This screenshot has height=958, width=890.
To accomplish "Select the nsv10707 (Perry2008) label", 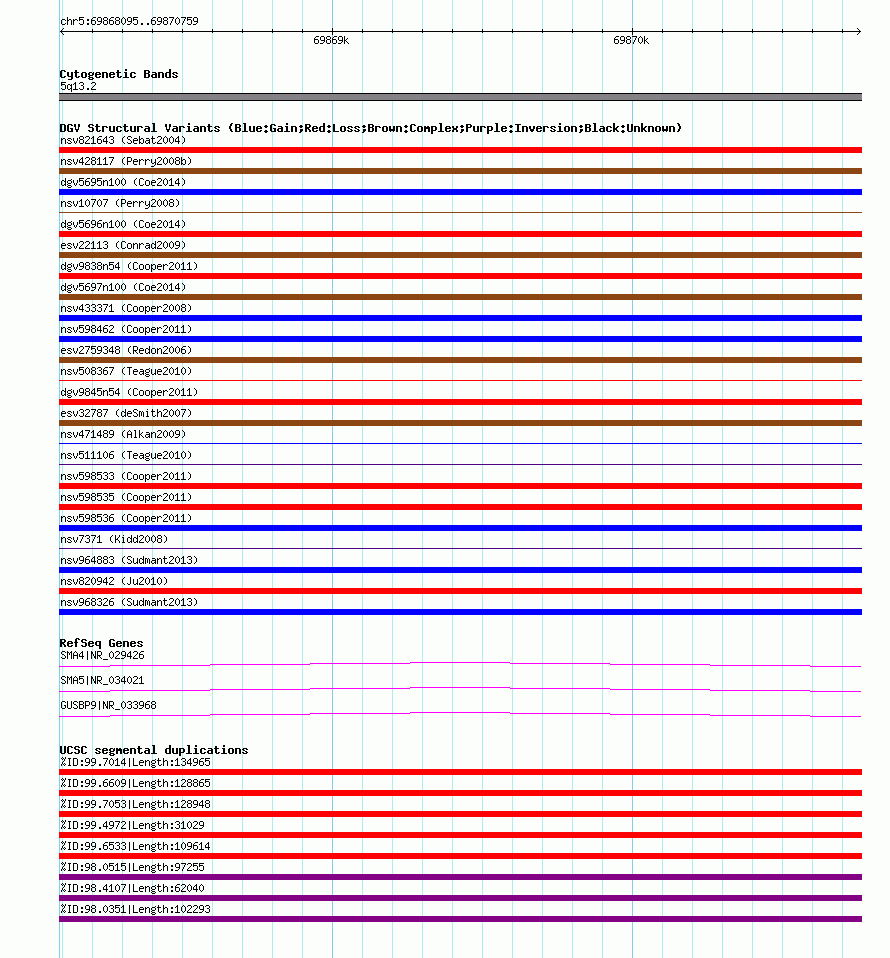I will [120, 203].
